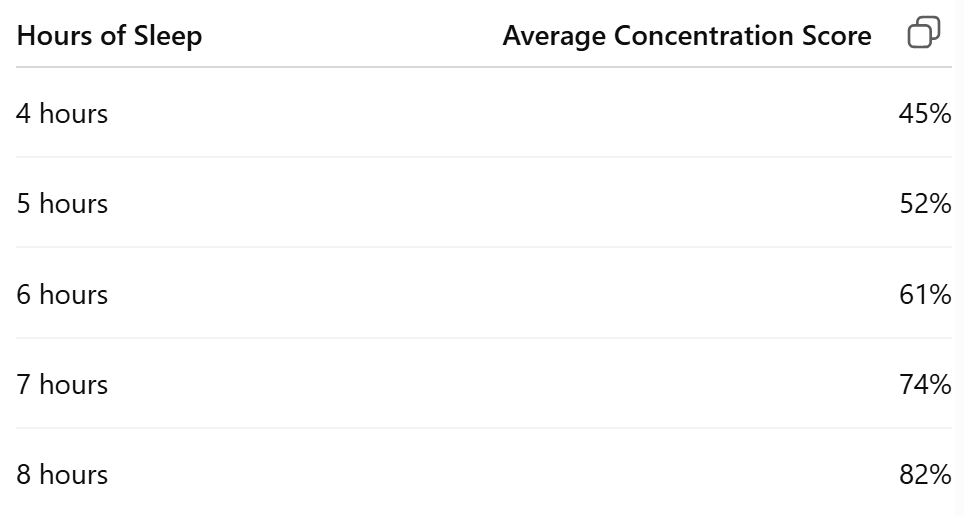The width and height of the screenshot is (964, 516).
Task: Click the vertical scrollbar at the right edge
Action: 959,258
